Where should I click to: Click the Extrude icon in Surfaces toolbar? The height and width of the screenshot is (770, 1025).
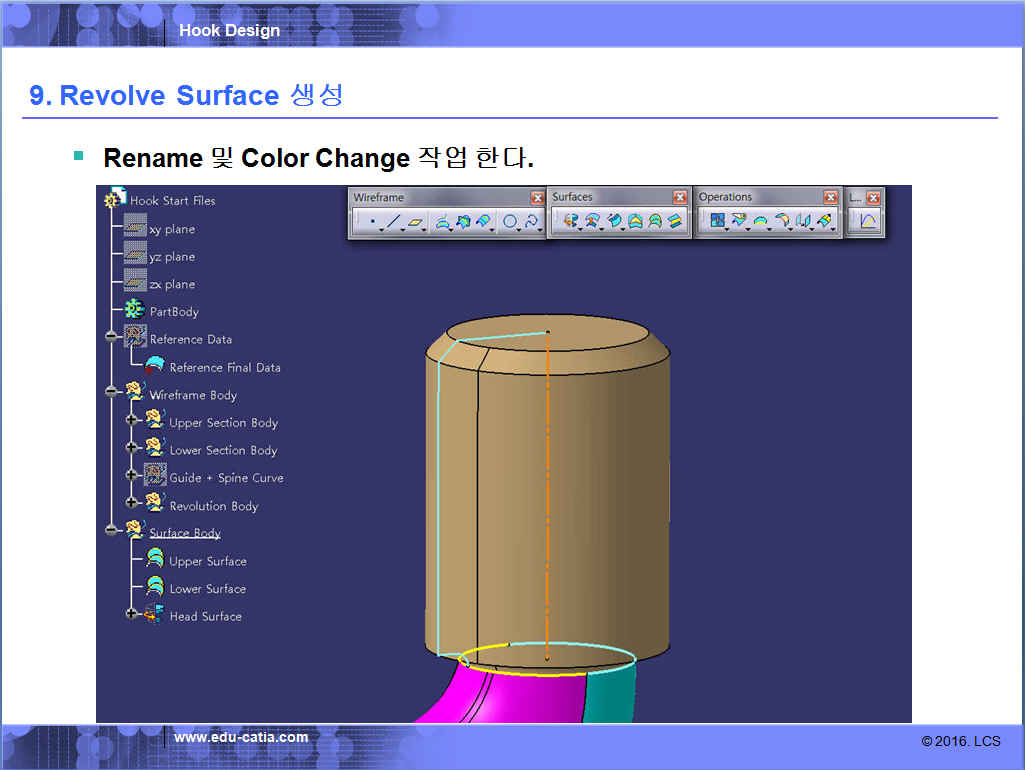coord(571,222)
